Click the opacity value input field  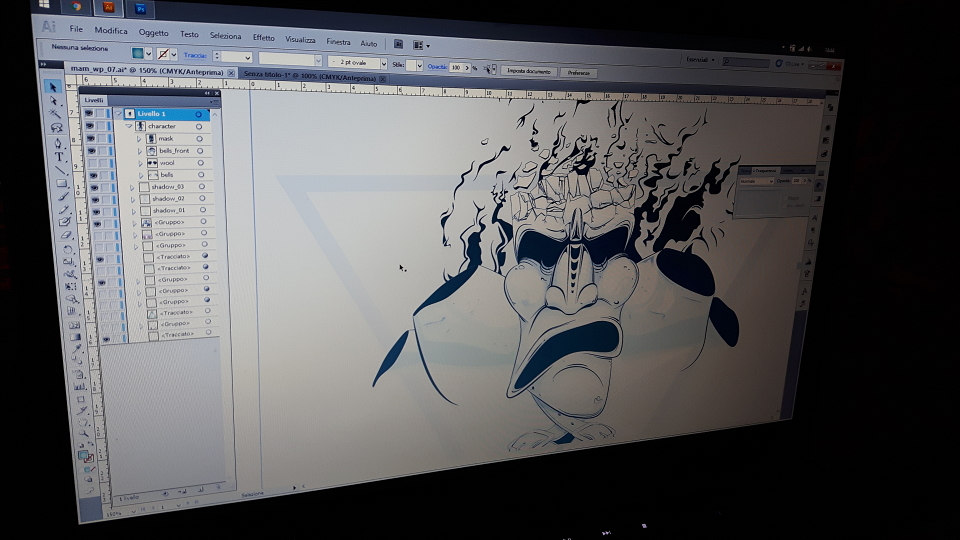click(x=457, y=67)
